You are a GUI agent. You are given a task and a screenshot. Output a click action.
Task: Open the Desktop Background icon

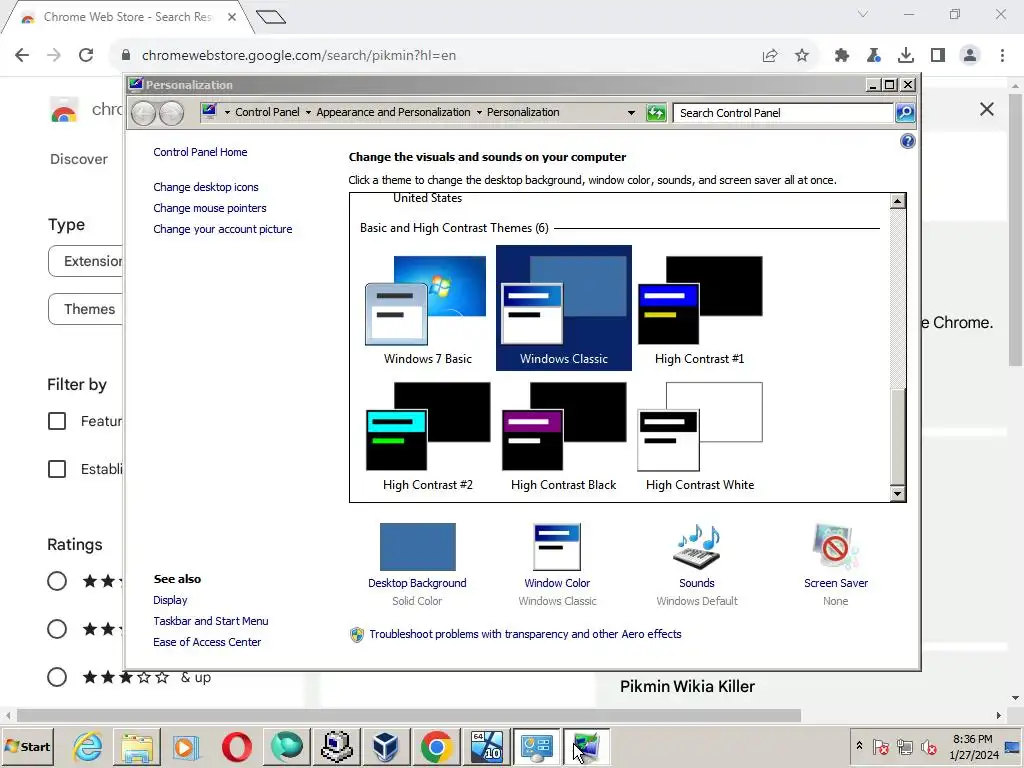tap(417, 547)
